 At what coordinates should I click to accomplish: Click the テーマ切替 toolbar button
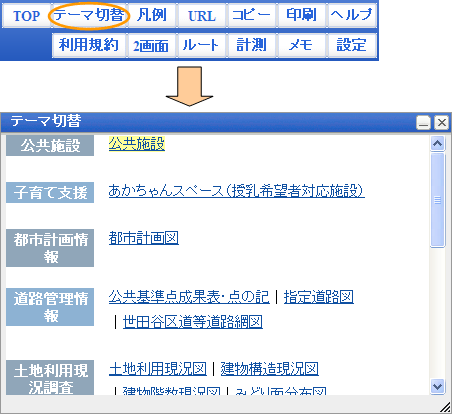pyautogui.click(x=89, y=15)
